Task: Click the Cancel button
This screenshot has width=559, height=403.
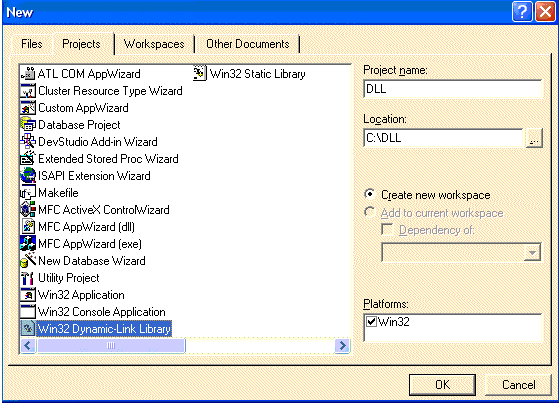Action: 518,384
